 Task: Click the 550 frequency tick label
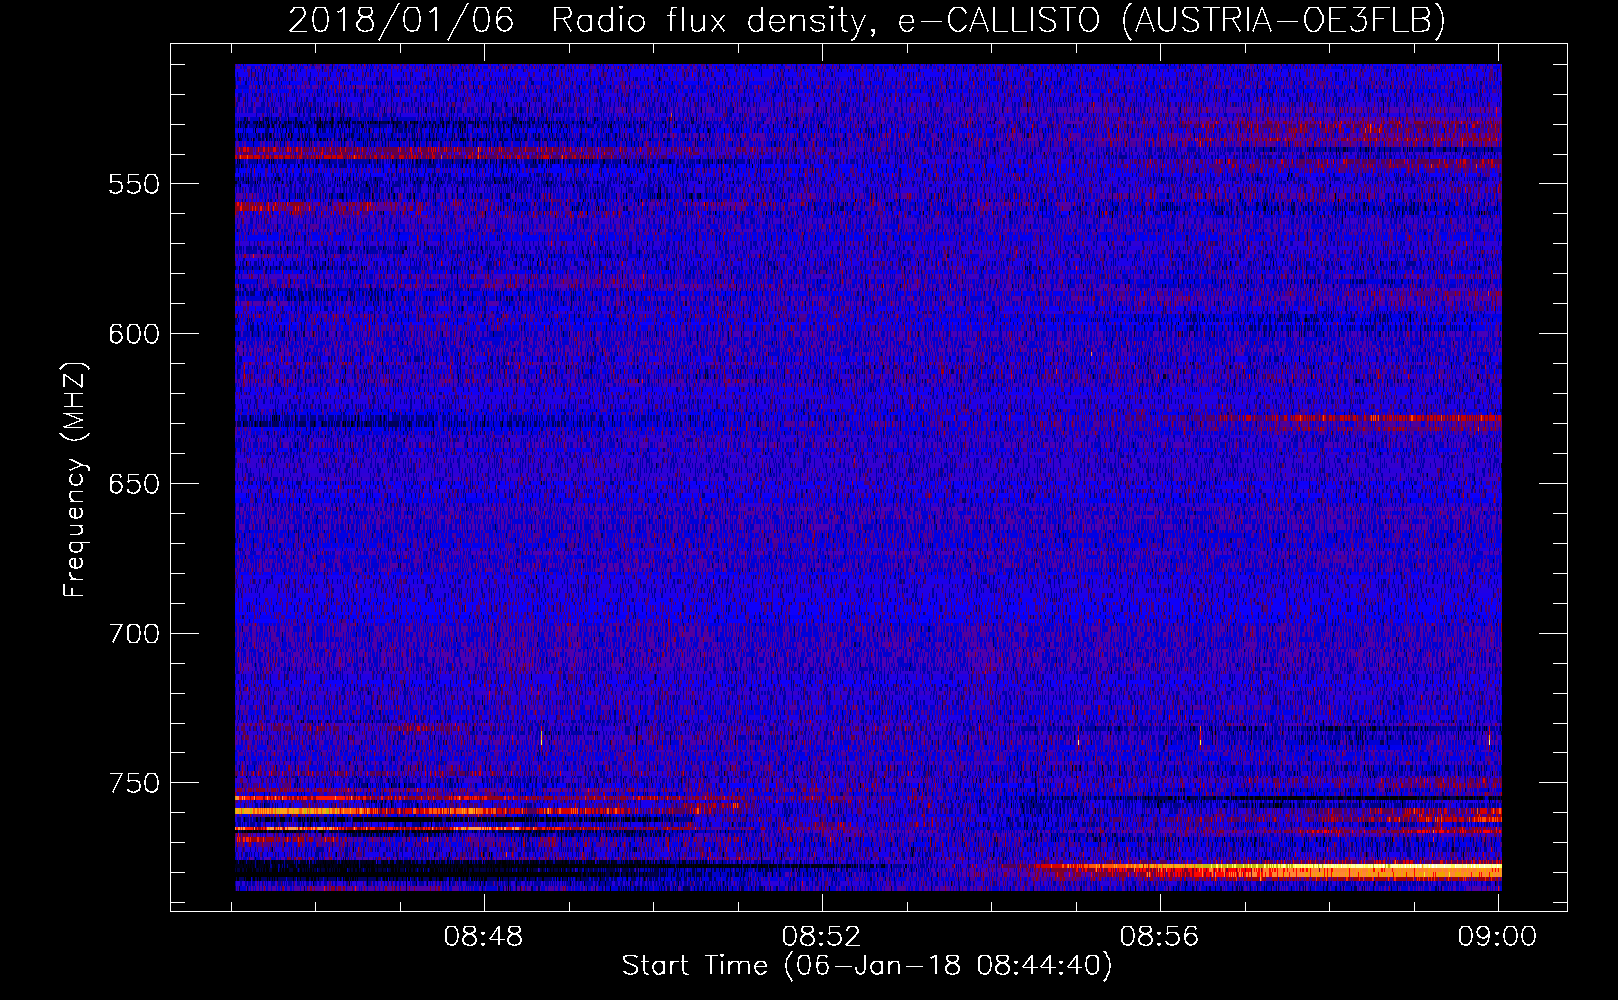[x=134, y=184]
